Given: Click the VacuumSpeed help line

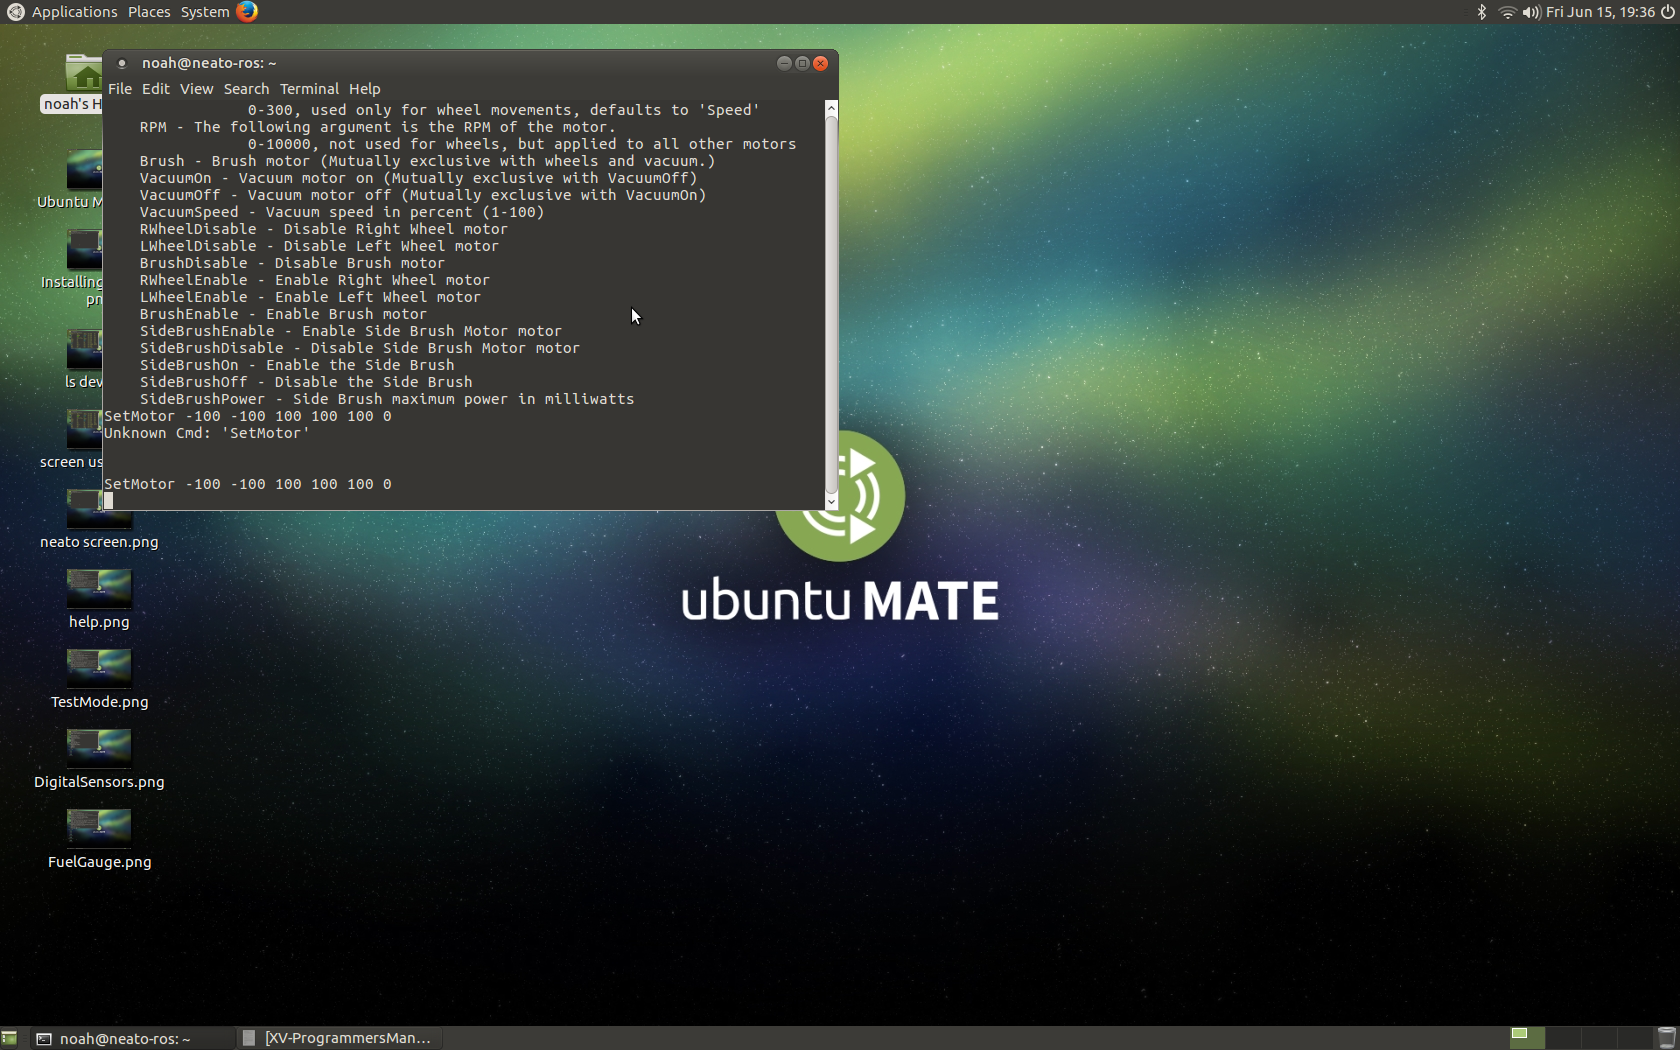Looking at the screenshot, I should coord(342,212).
